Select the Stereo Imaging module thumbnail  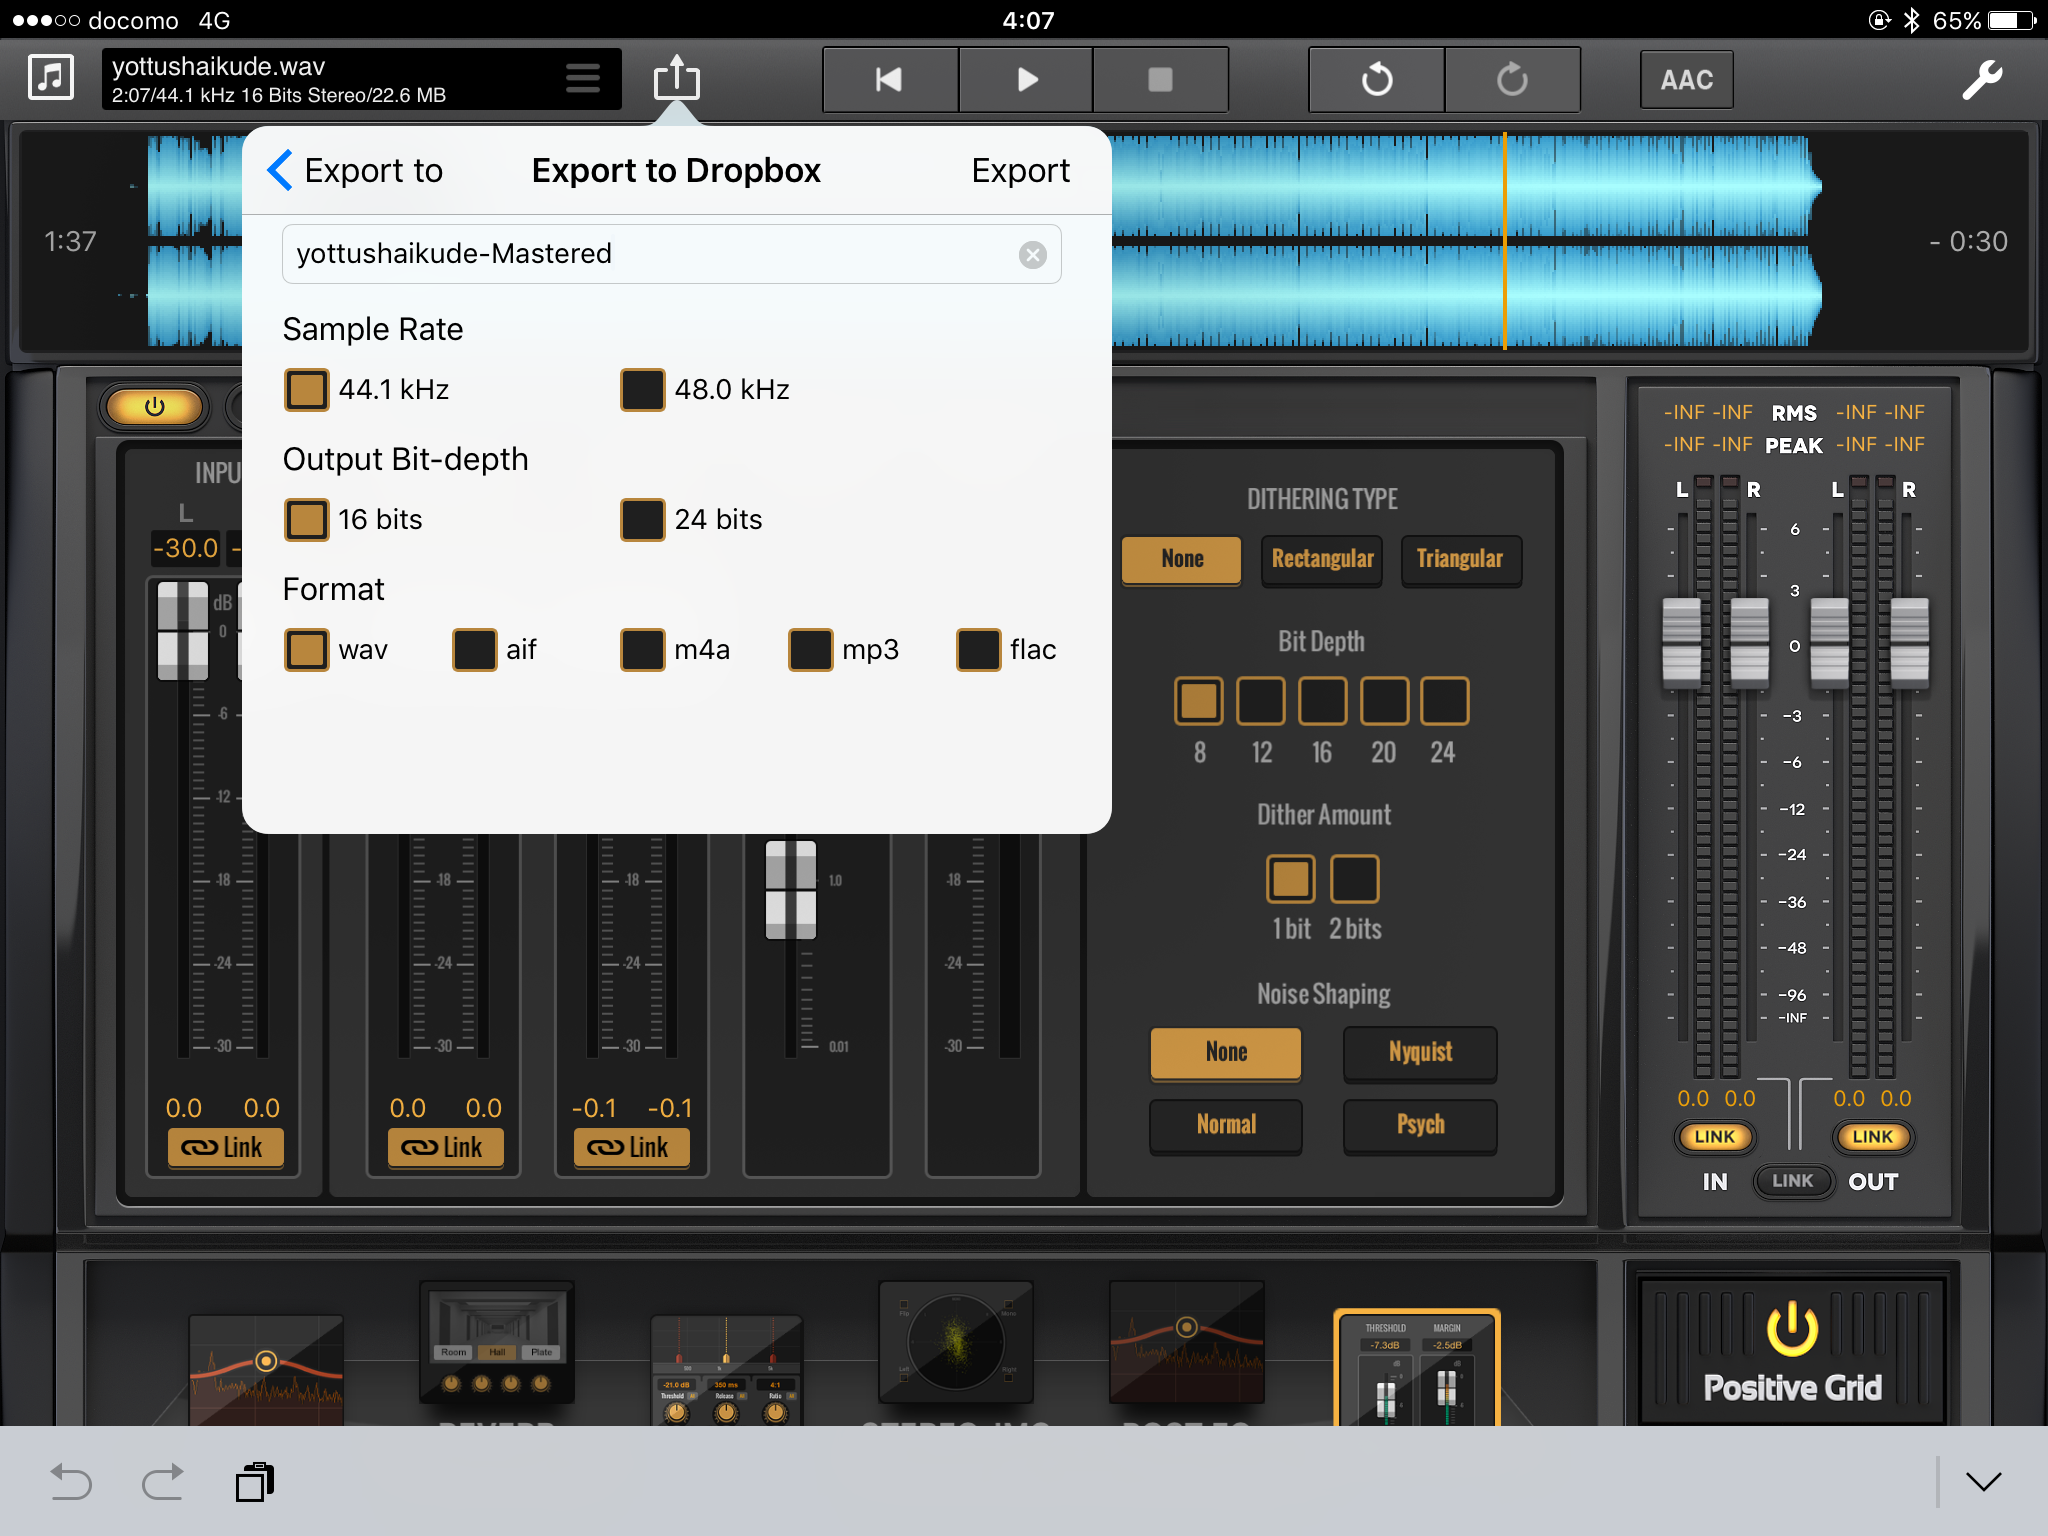956,1343
